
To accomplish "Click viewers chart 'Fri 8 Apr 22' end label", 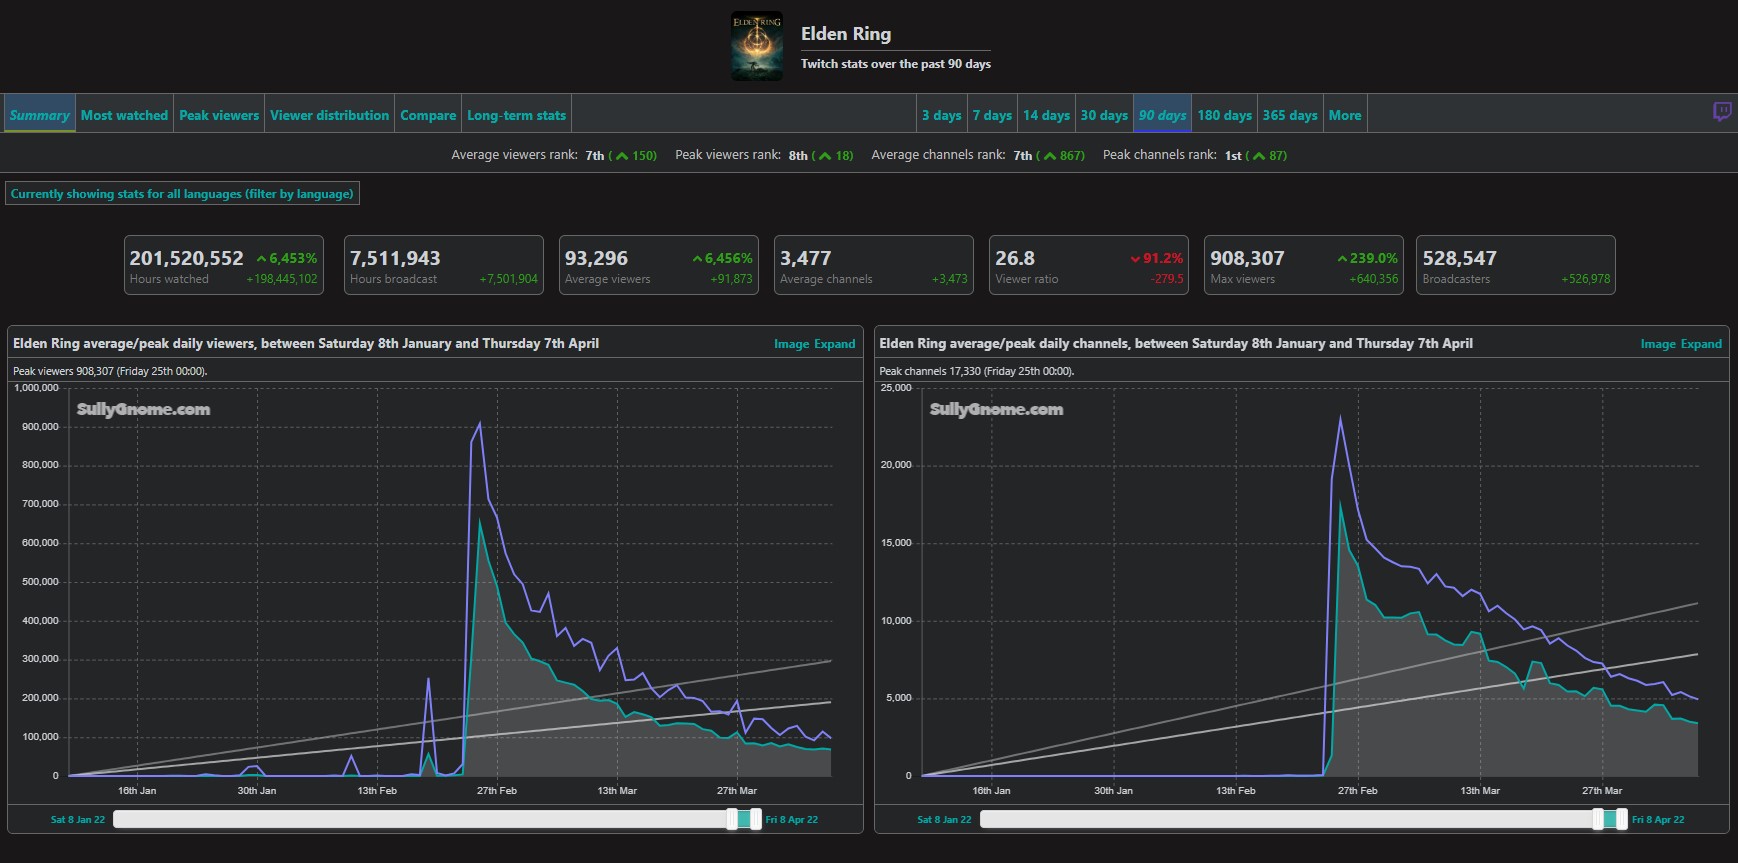I will click(792, 820).
